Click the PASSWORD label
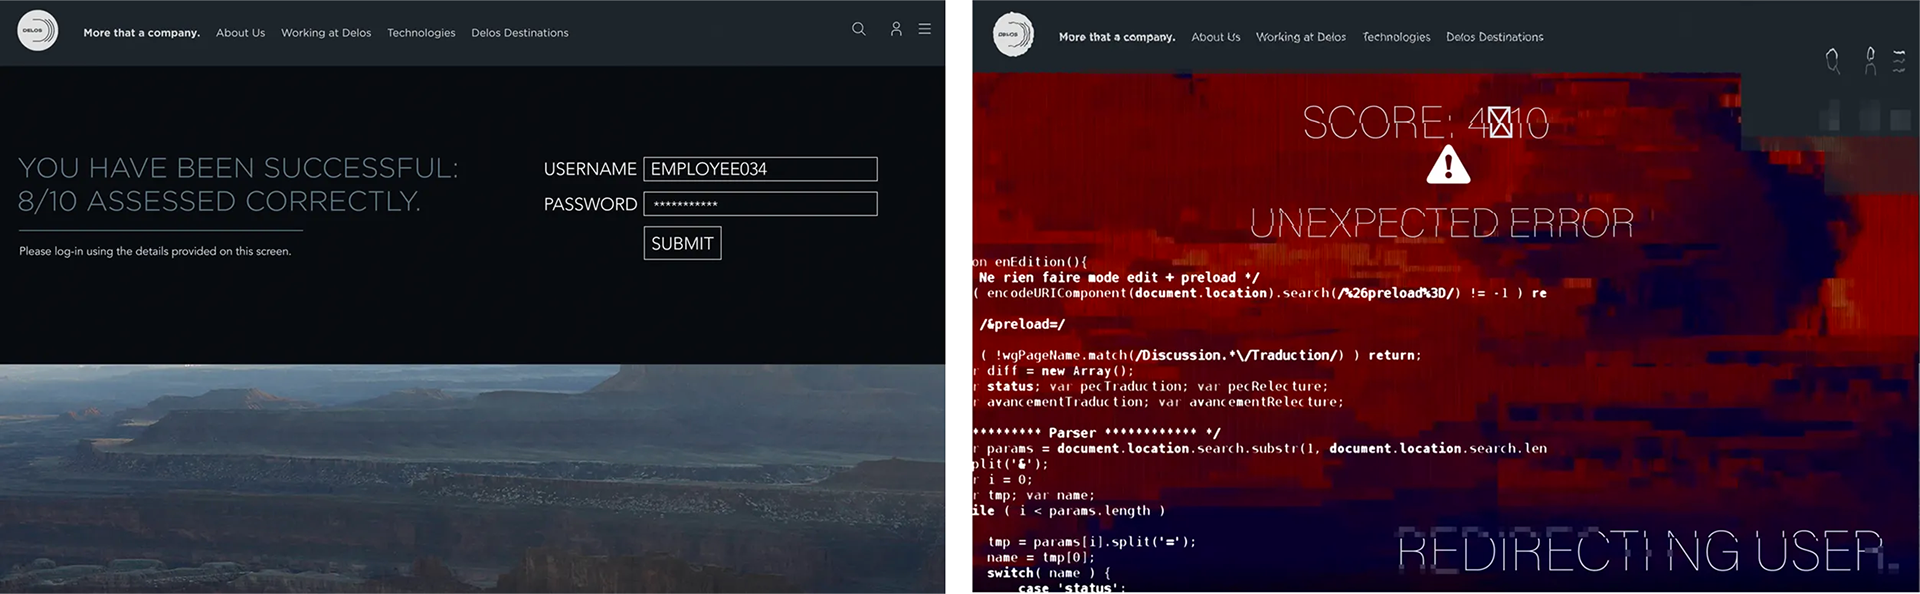 tap(590, 204)
